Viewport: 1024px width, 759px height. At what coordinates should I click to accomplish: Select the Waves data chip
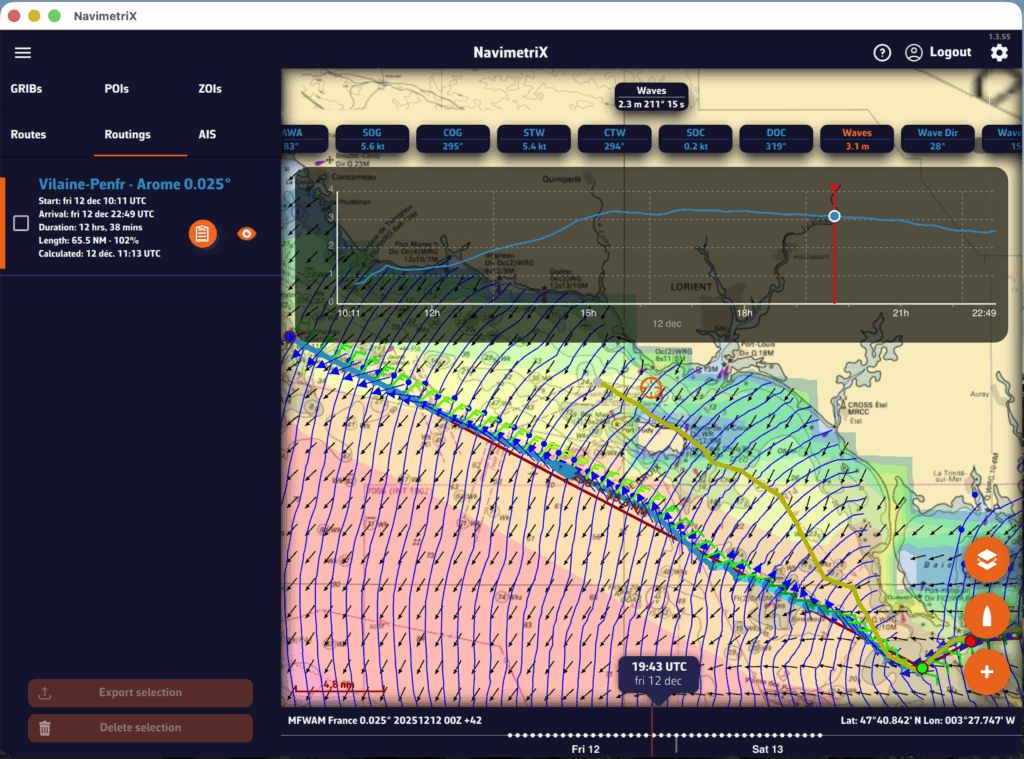point(856,139)
